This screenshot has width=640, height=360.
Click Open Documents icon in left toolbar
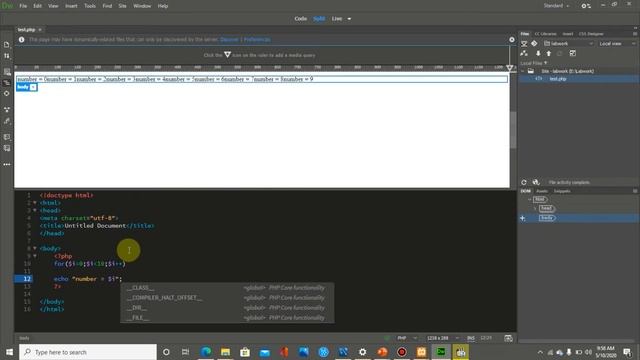pyautogui.click(x=7, y=44)
